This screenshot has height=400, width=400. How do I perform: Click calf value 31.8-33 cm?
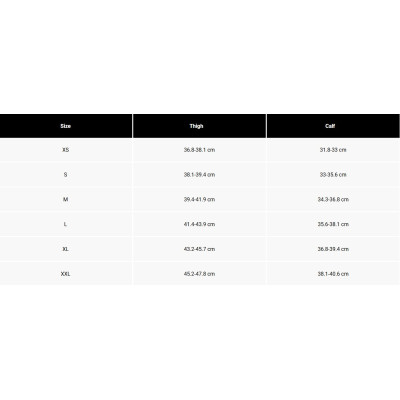click(x=333, y=150)
